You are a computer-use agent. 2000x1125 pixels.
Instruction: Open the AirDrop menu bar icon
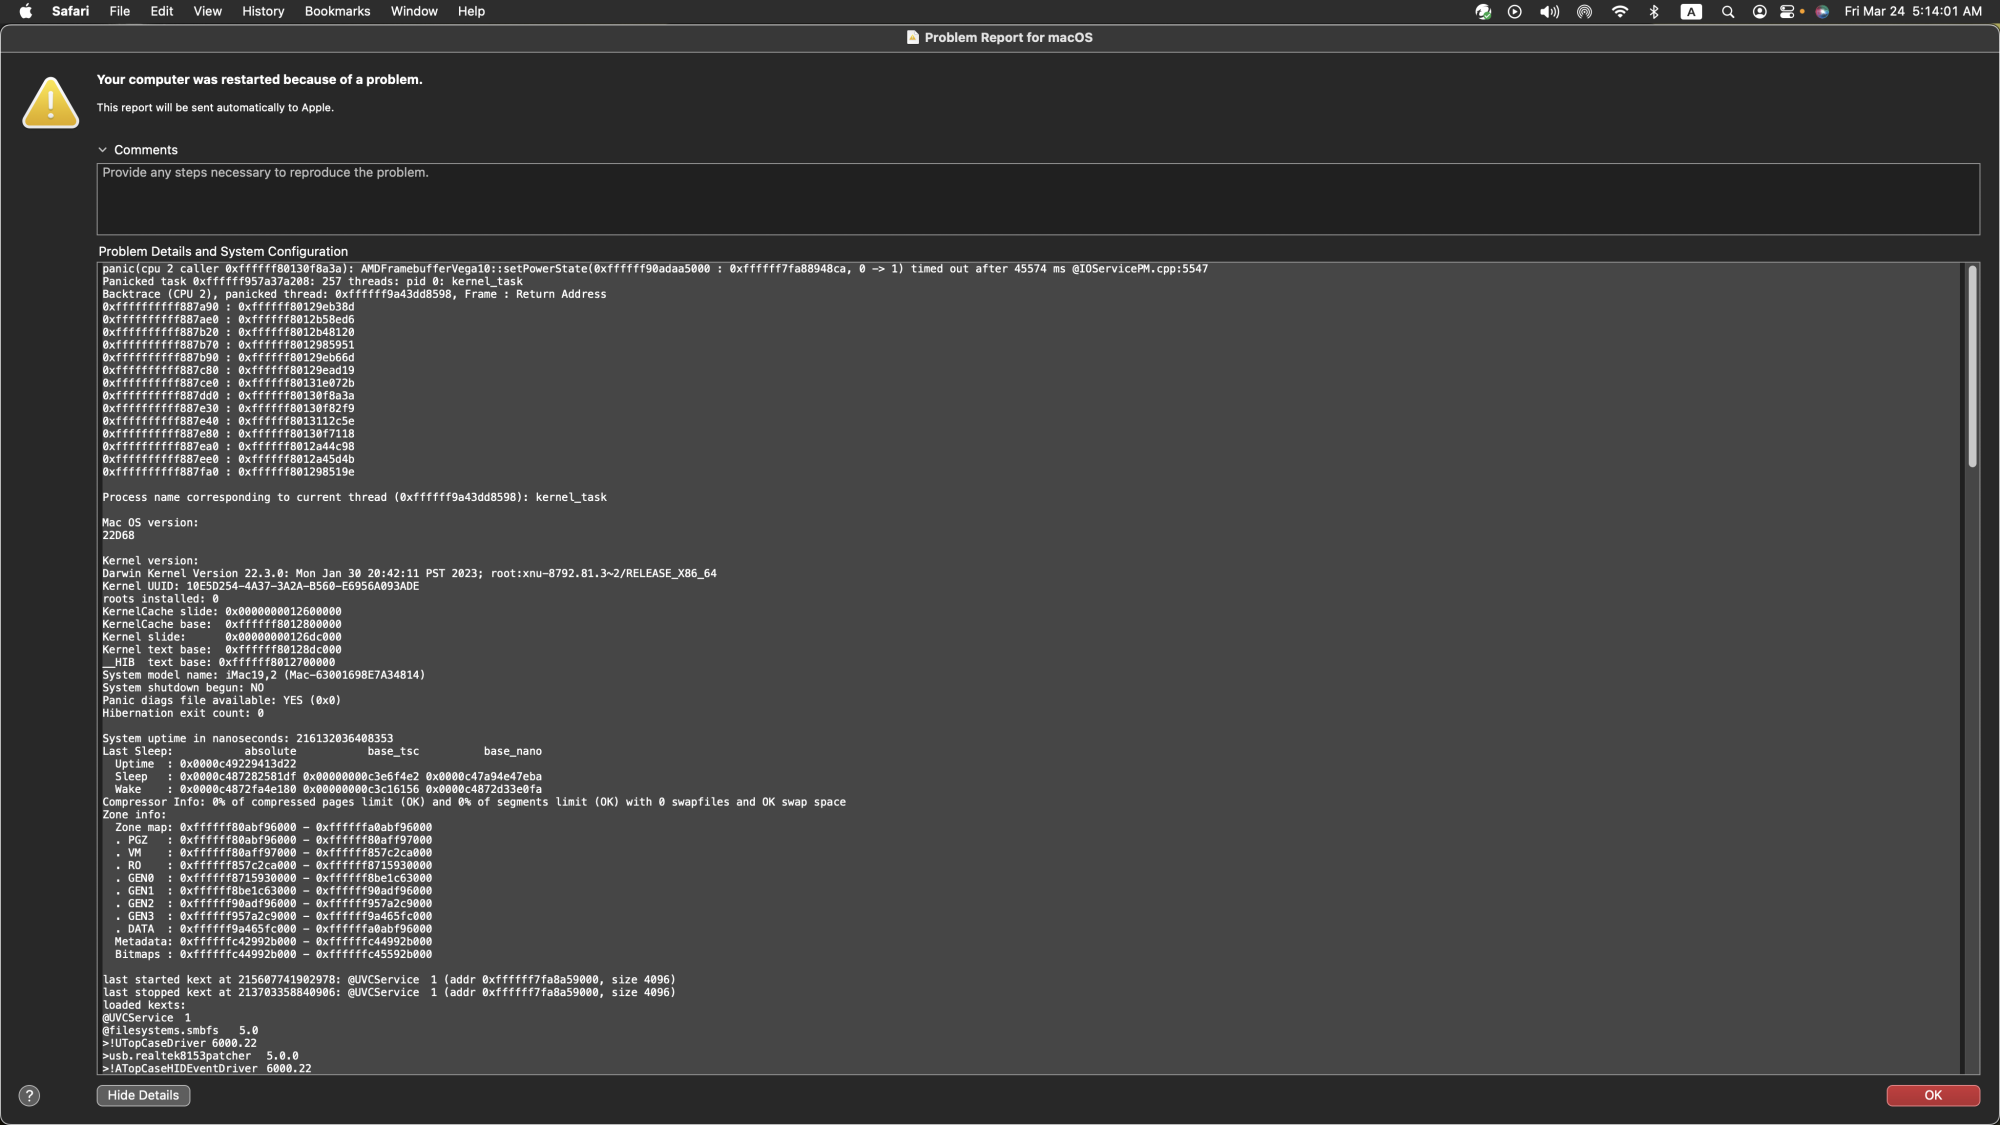pyautogui.click(x=1584, y=12)
